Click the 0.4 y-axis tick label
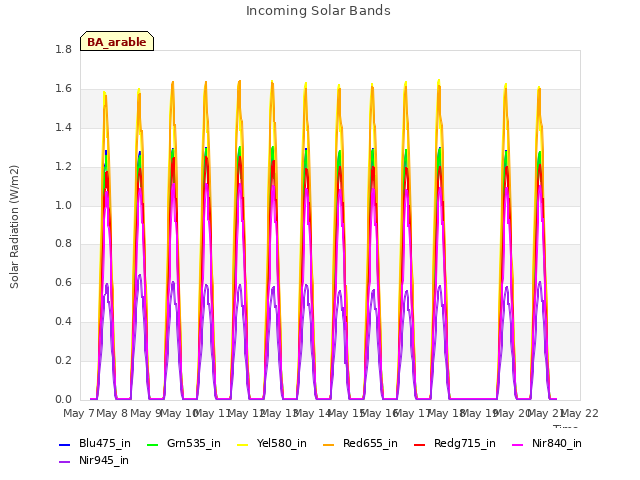 pyautogui.click(x=63, y=322)
